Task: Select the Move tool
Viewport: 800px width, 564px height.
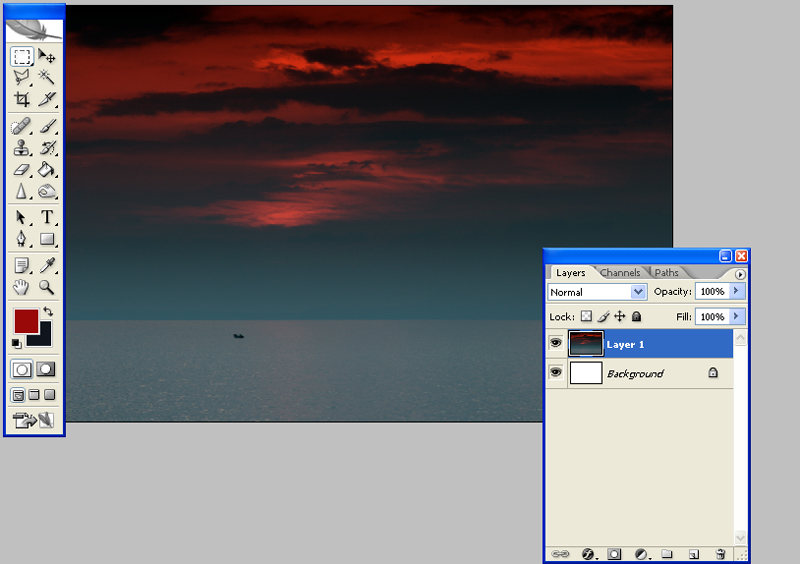Action: 47,56
